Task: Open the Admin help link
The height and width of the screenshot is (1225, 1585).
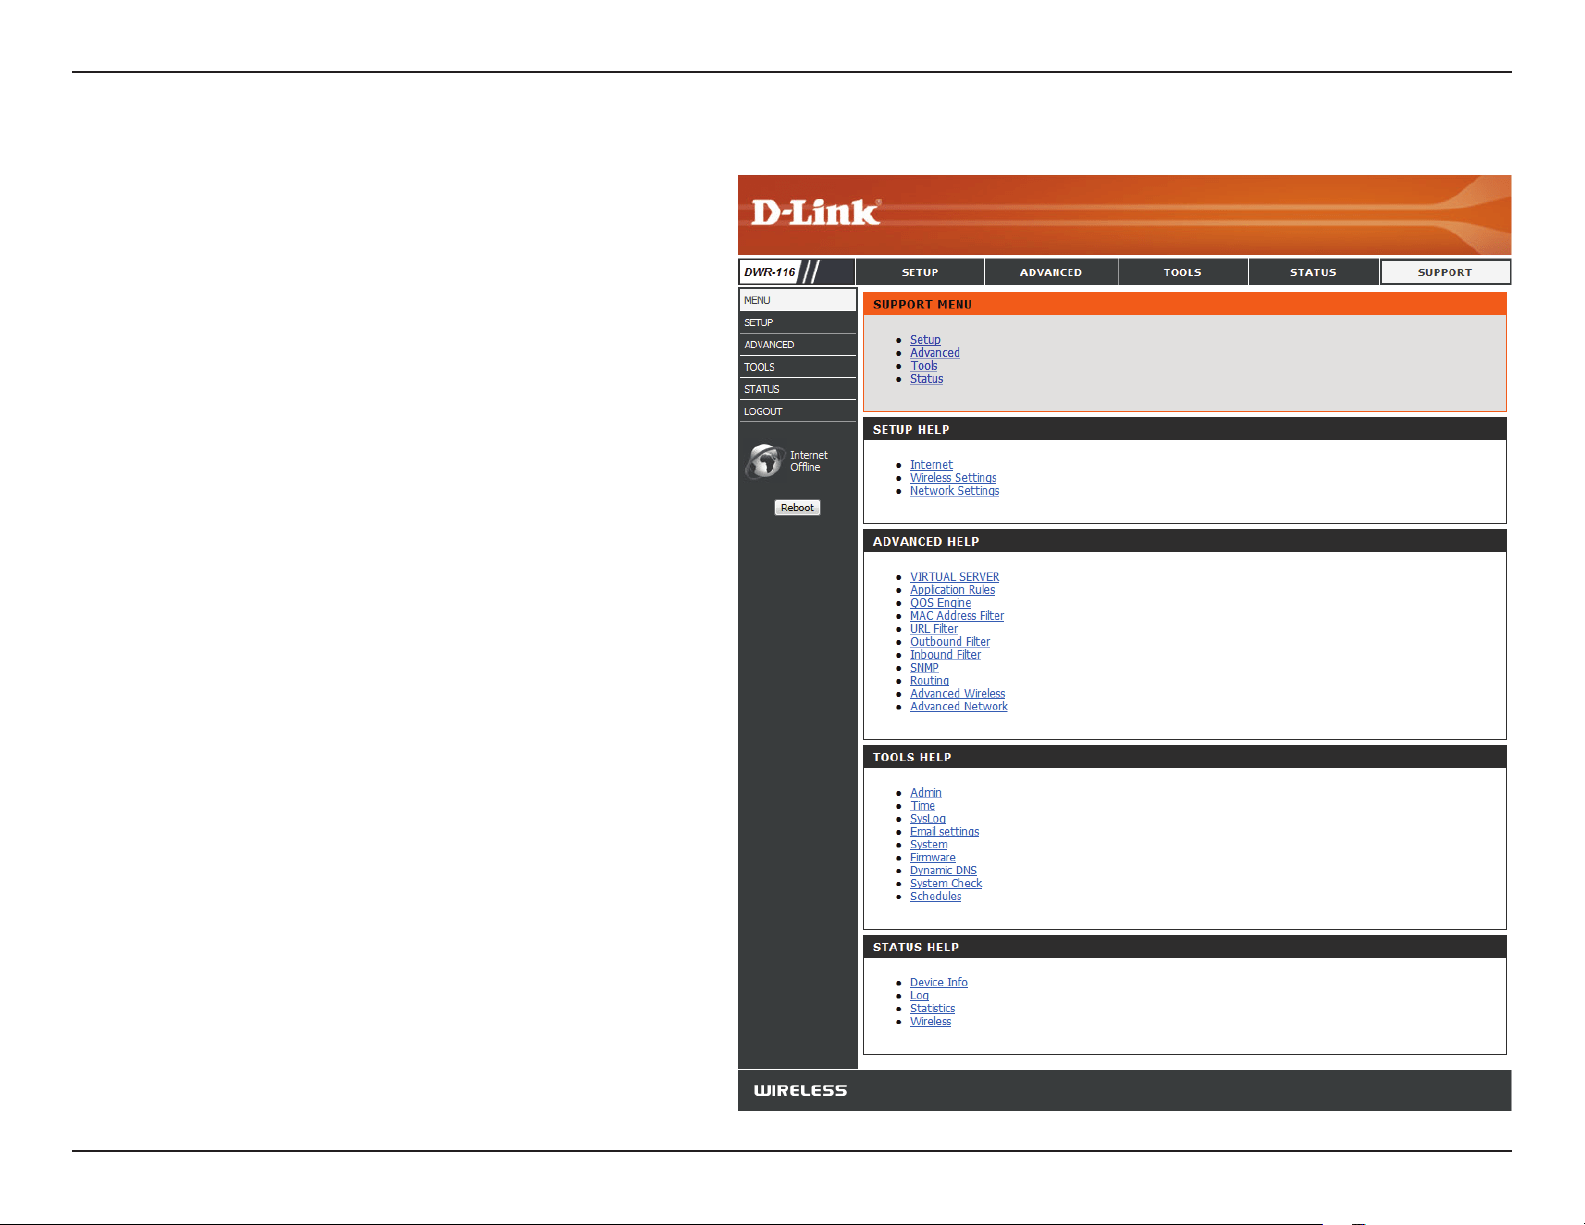Action: [x=925, y=793]
